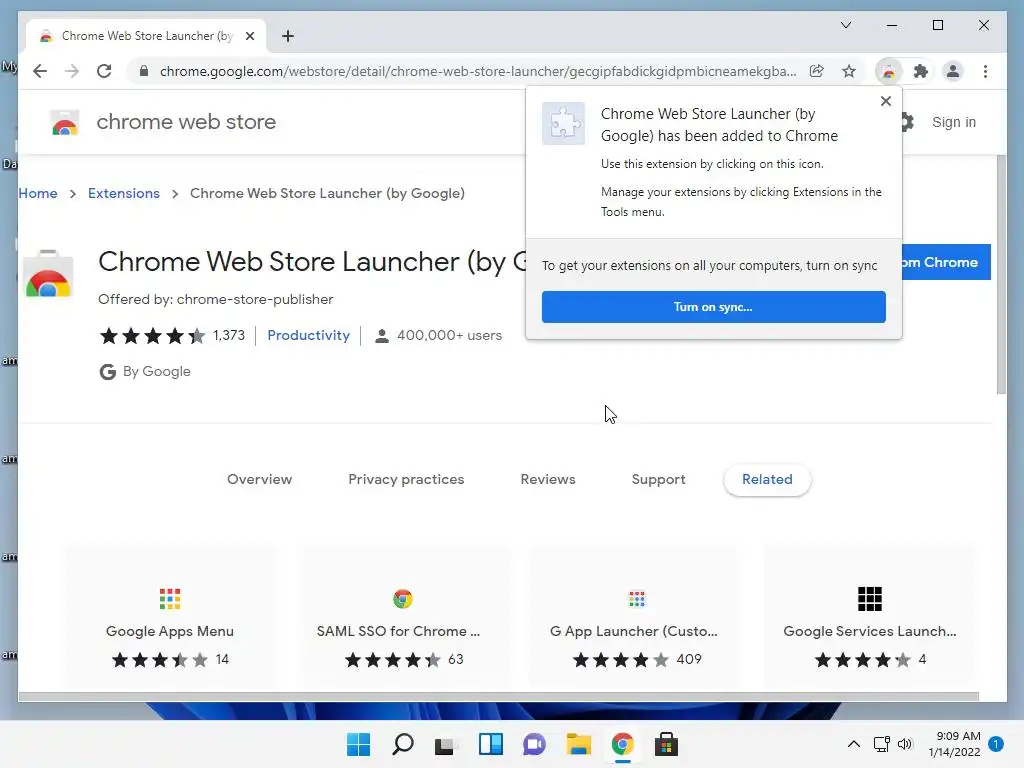The image size is (1024, 768).
Task: Click the Remove from Chrome button
Action: [946, 262]
